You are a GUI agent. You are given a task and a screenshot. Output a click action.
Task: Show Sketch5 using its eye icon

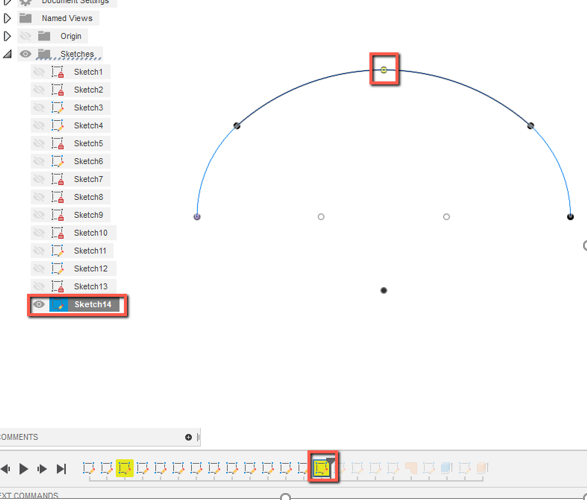point(39,143)
